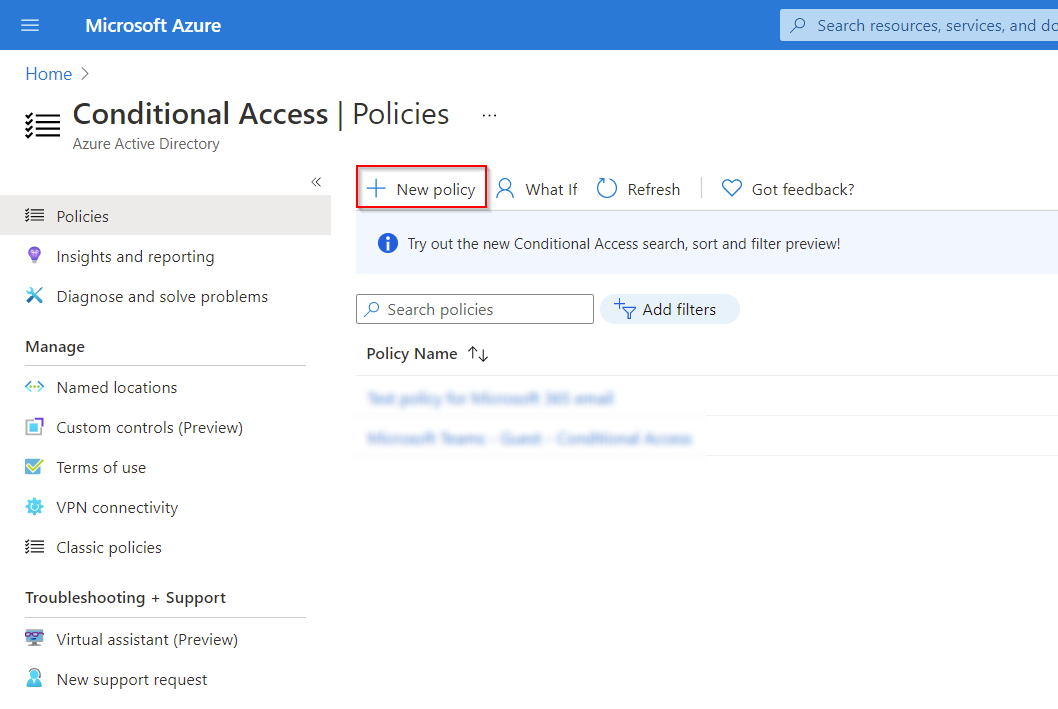The width and height of the screenshot is (1058, 709).
Task: Click the Search policies input field
Action: [x=474, y=309]
